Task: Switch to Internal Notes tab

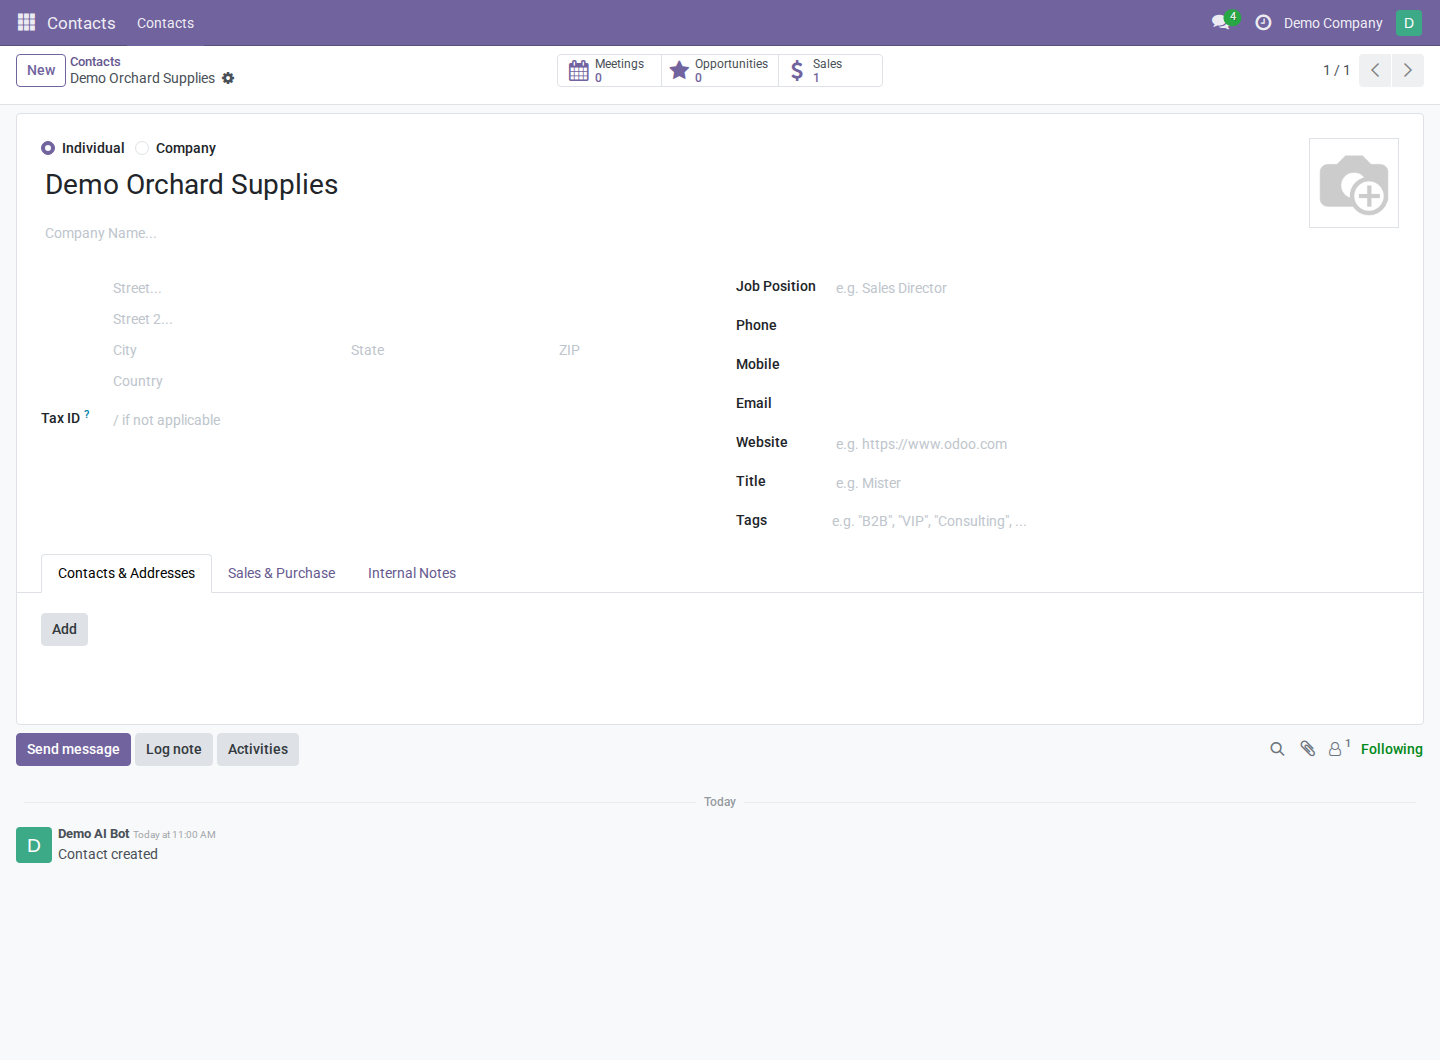Action: [x=412, y=573]
